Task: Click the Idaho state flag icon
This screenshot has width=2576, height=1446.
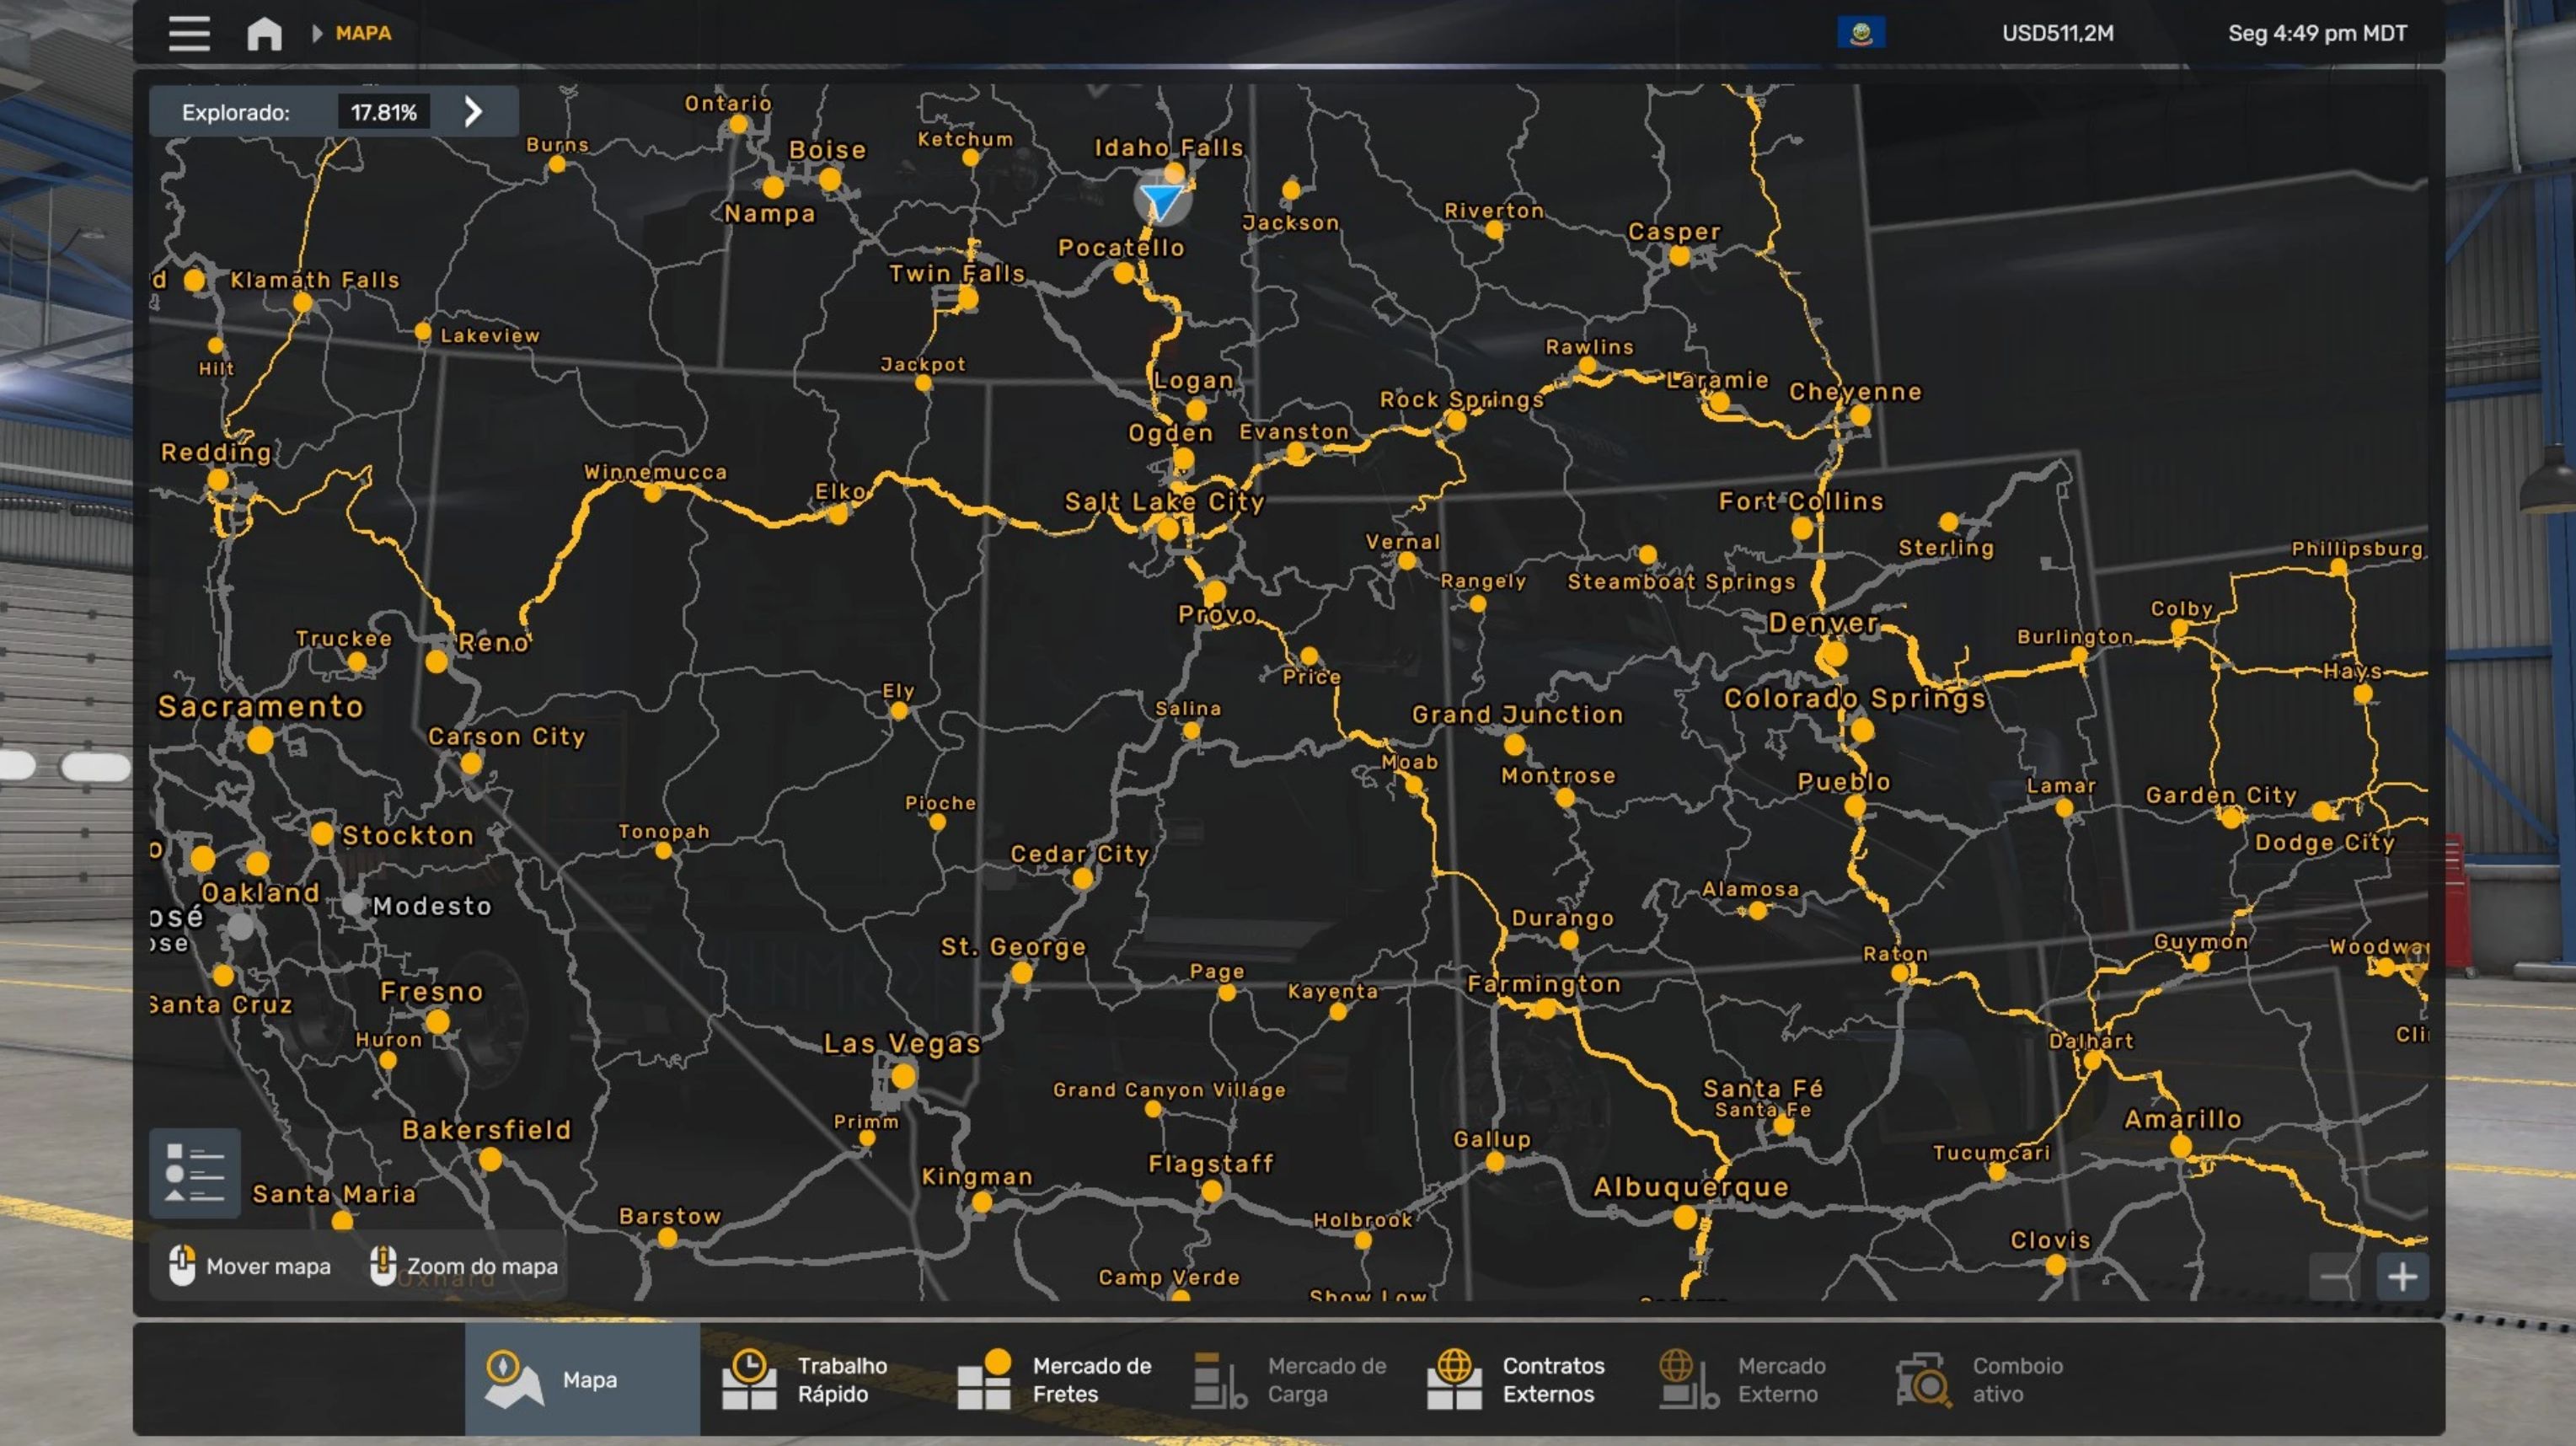Action: pos(1861,33)
